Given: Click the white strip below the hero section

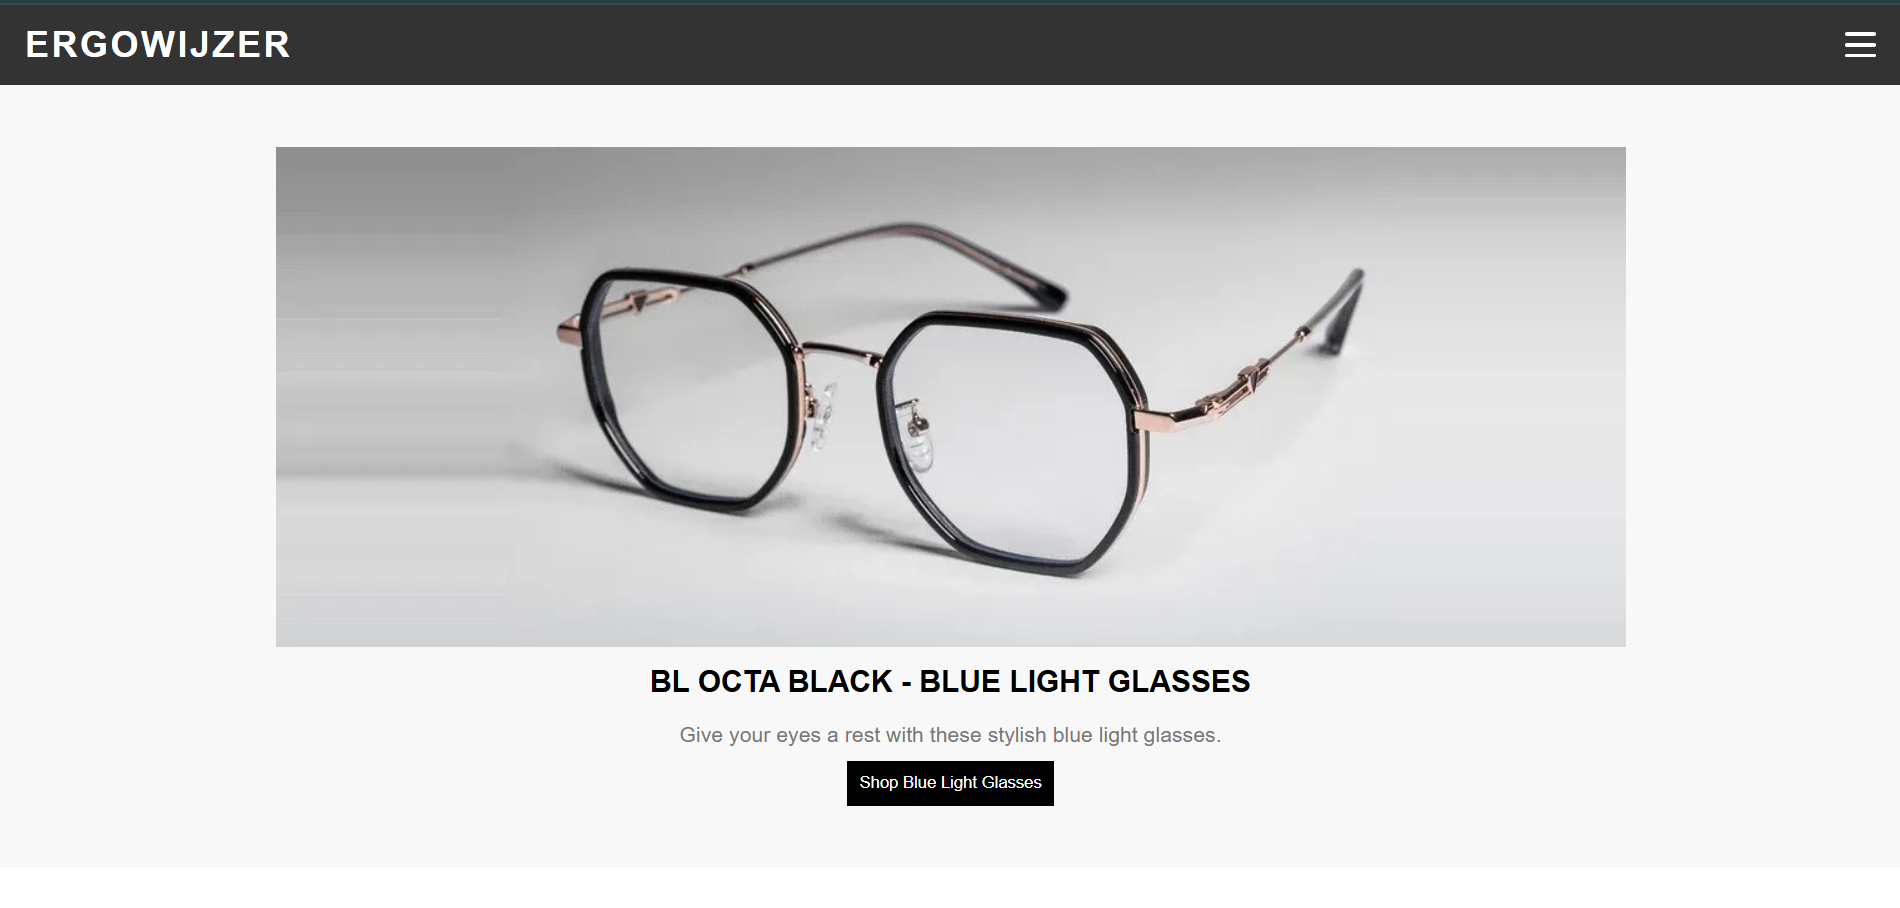Looking at the screenshot, I should coord(950,888).
